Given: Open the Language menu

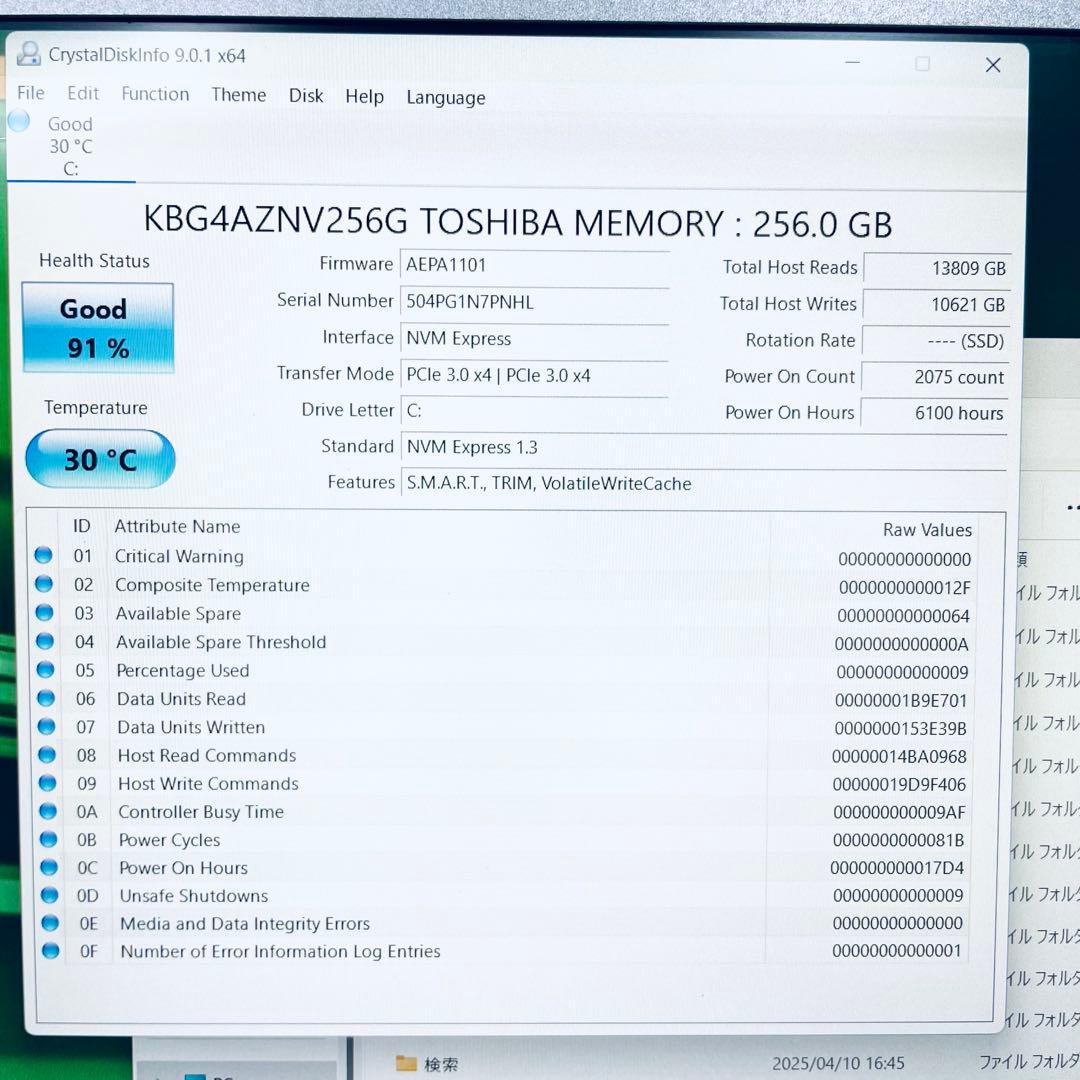Looking at the screenshot, I should pos(445,98).
